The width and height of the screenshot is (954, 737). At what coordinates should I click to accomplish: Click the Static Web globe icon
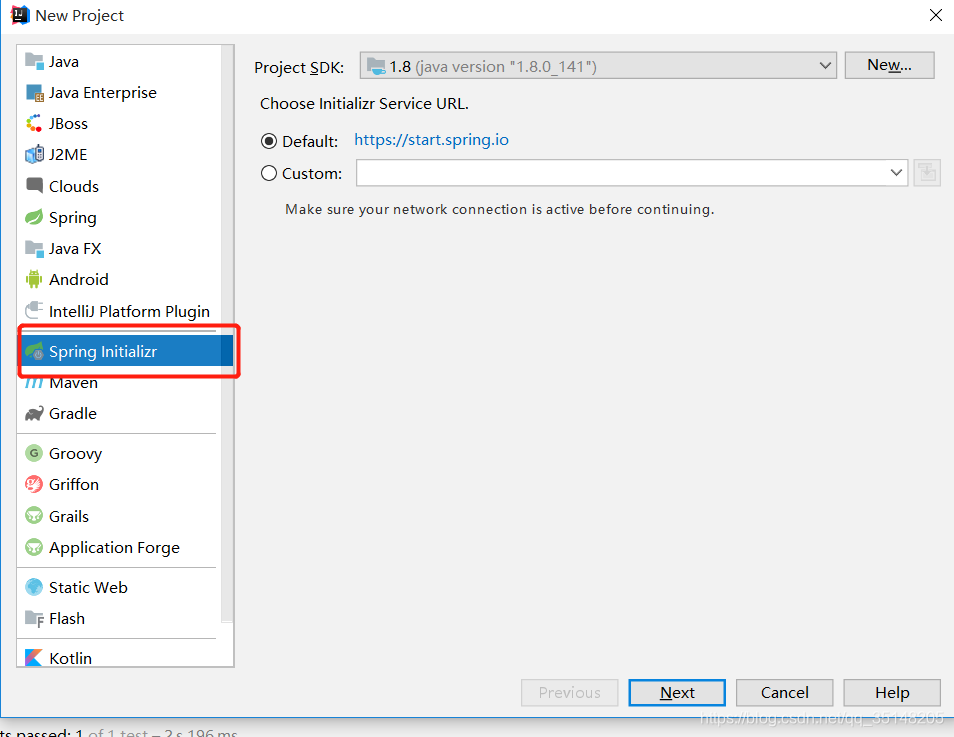[34, 587]
